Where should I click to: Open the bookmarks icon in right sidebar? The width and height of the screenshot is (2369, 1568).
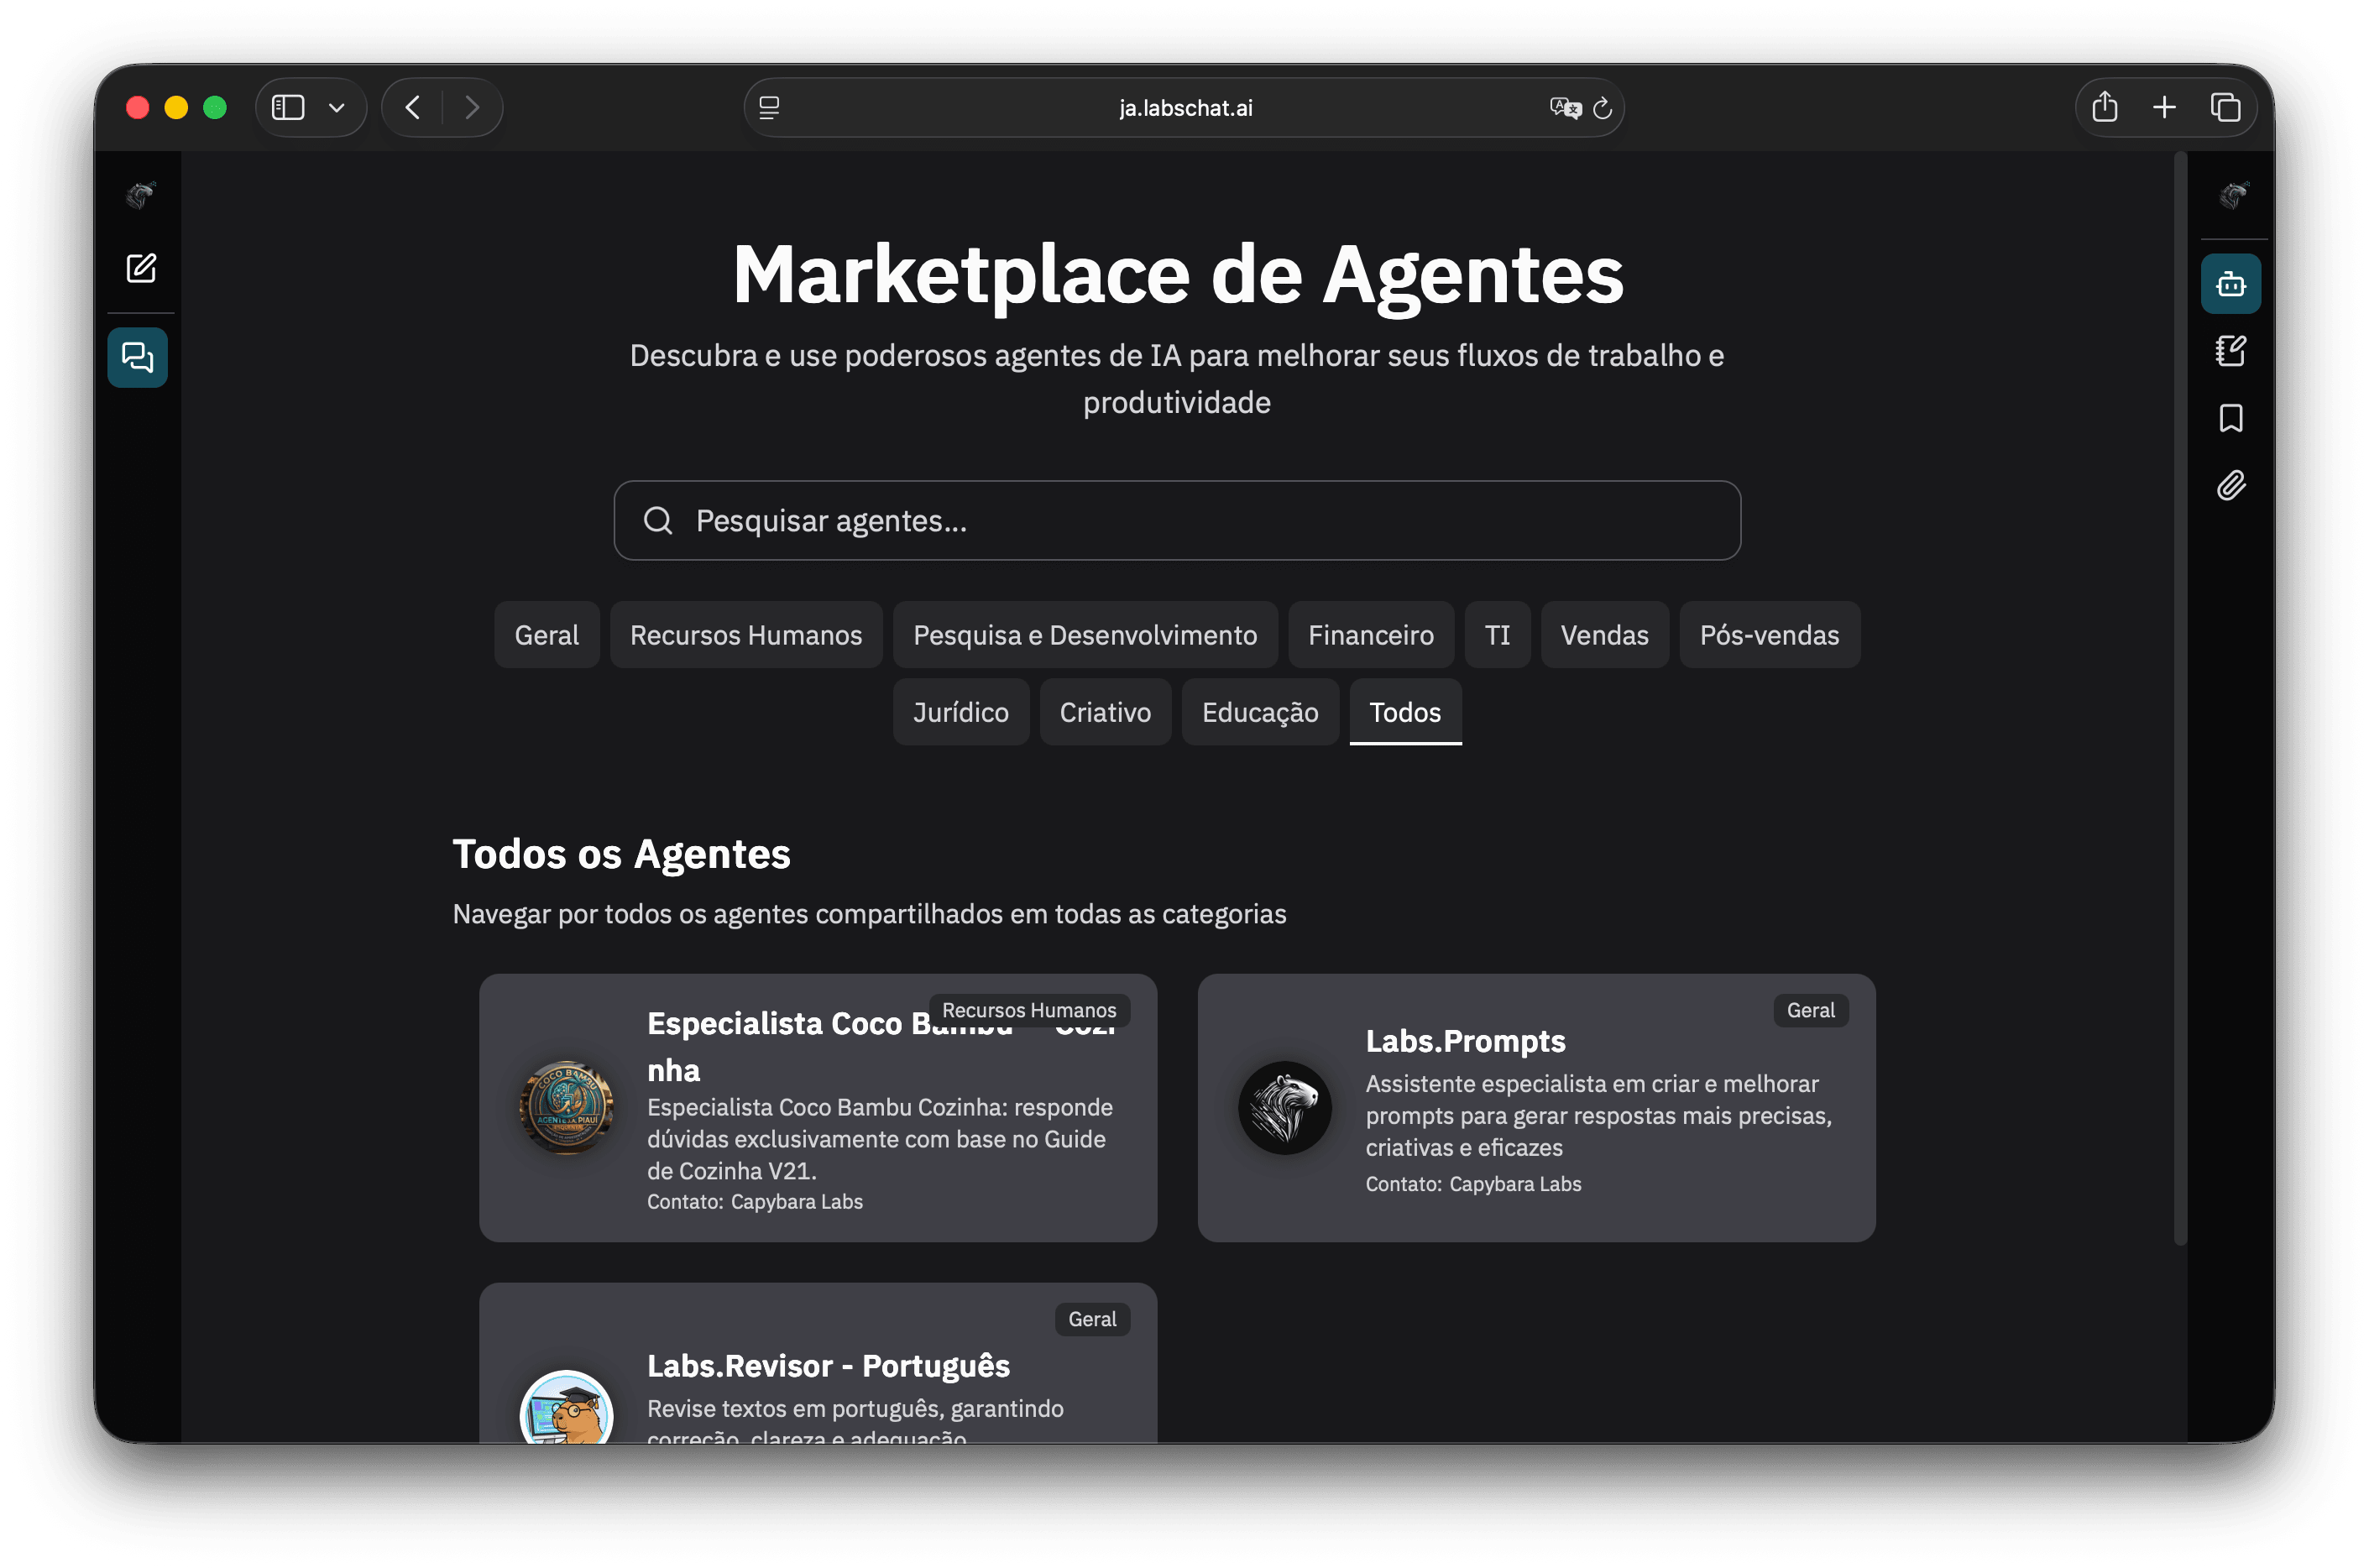coord(2230,418)
